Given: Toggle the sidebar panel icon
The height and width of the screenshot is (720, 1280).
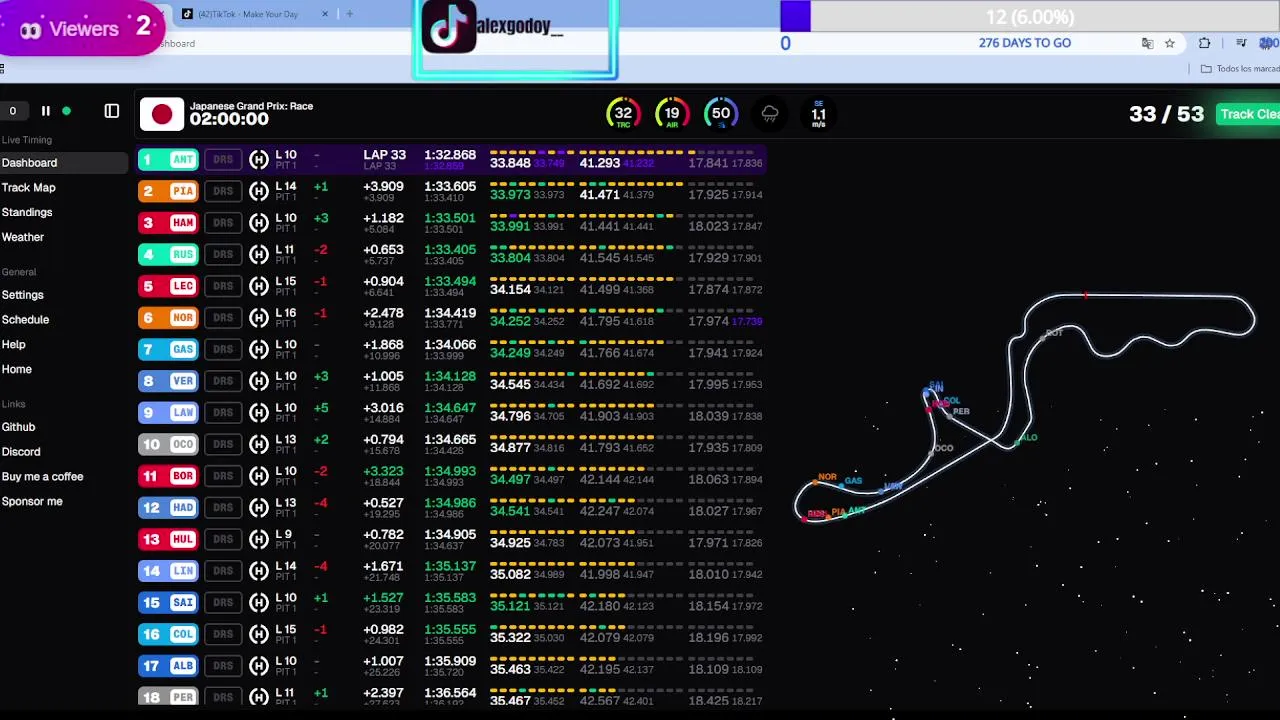Looking at the screenshot, I should (112, 111).
